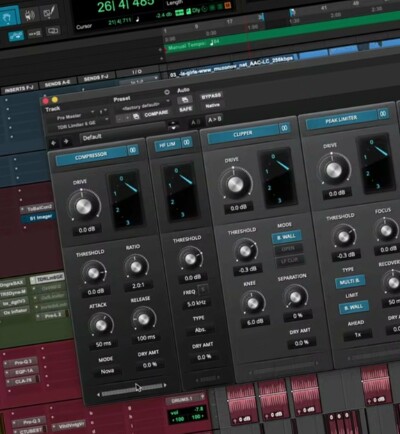Click the SENDS F-J column header
Viewport: 400px width, 434px height.
95,78
